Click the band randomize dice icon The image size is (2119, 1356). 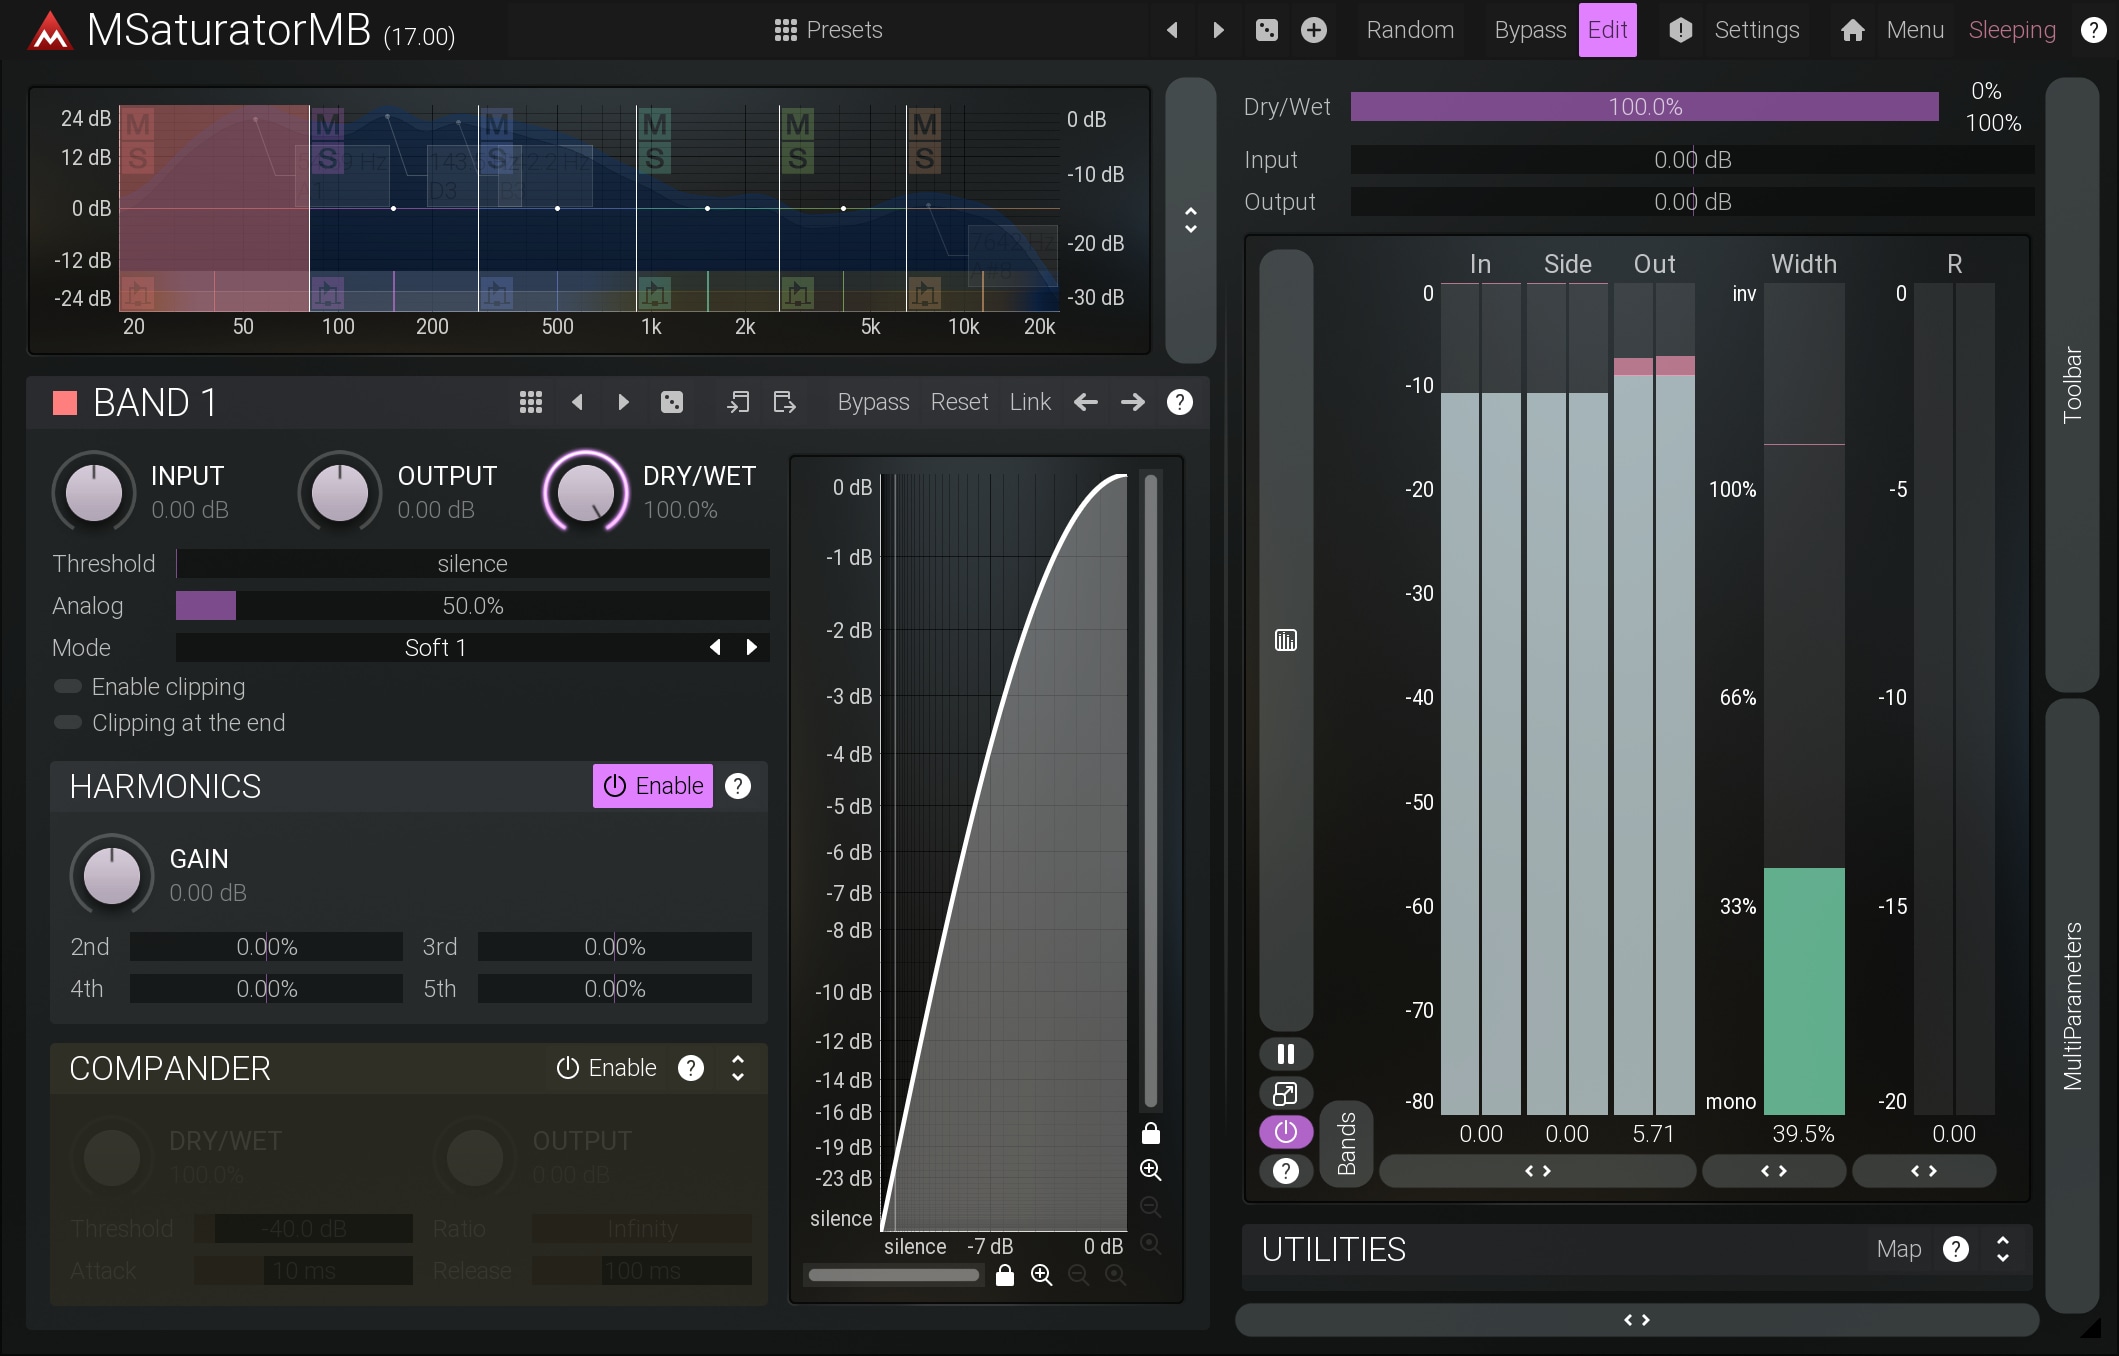pos(672,402)
